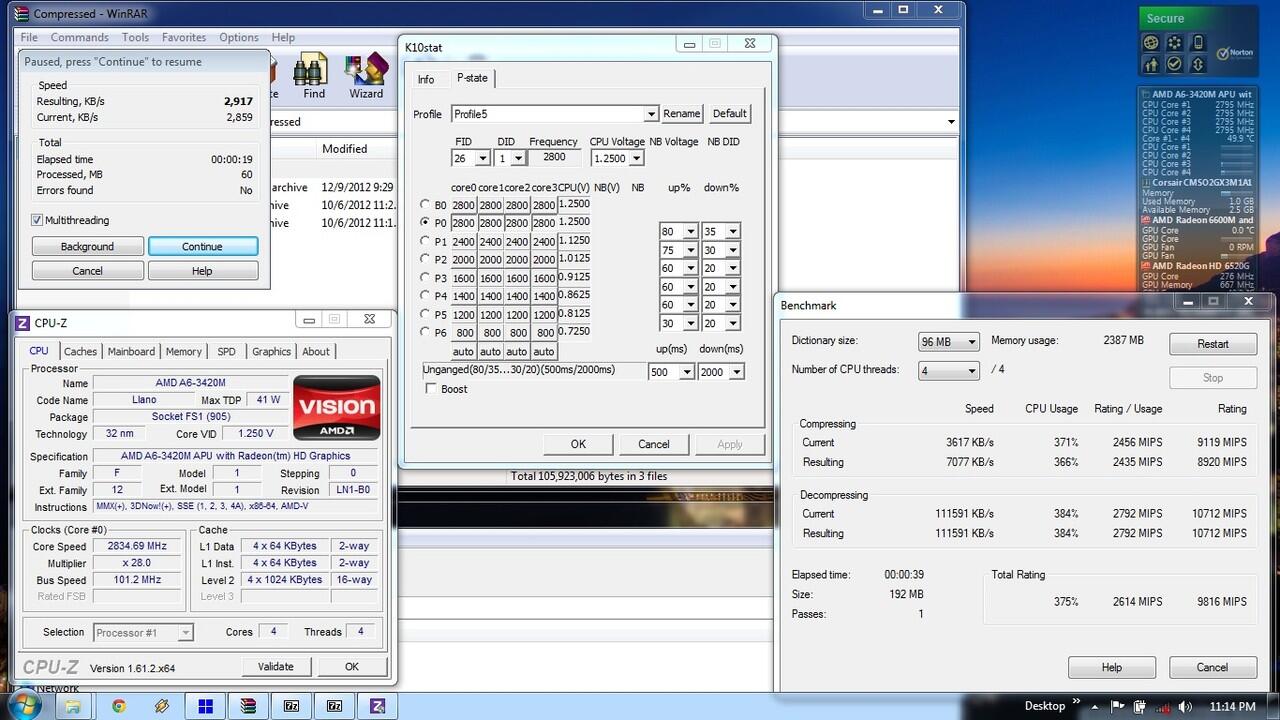Switch to the first 7-Zip taskbar button

291,706
